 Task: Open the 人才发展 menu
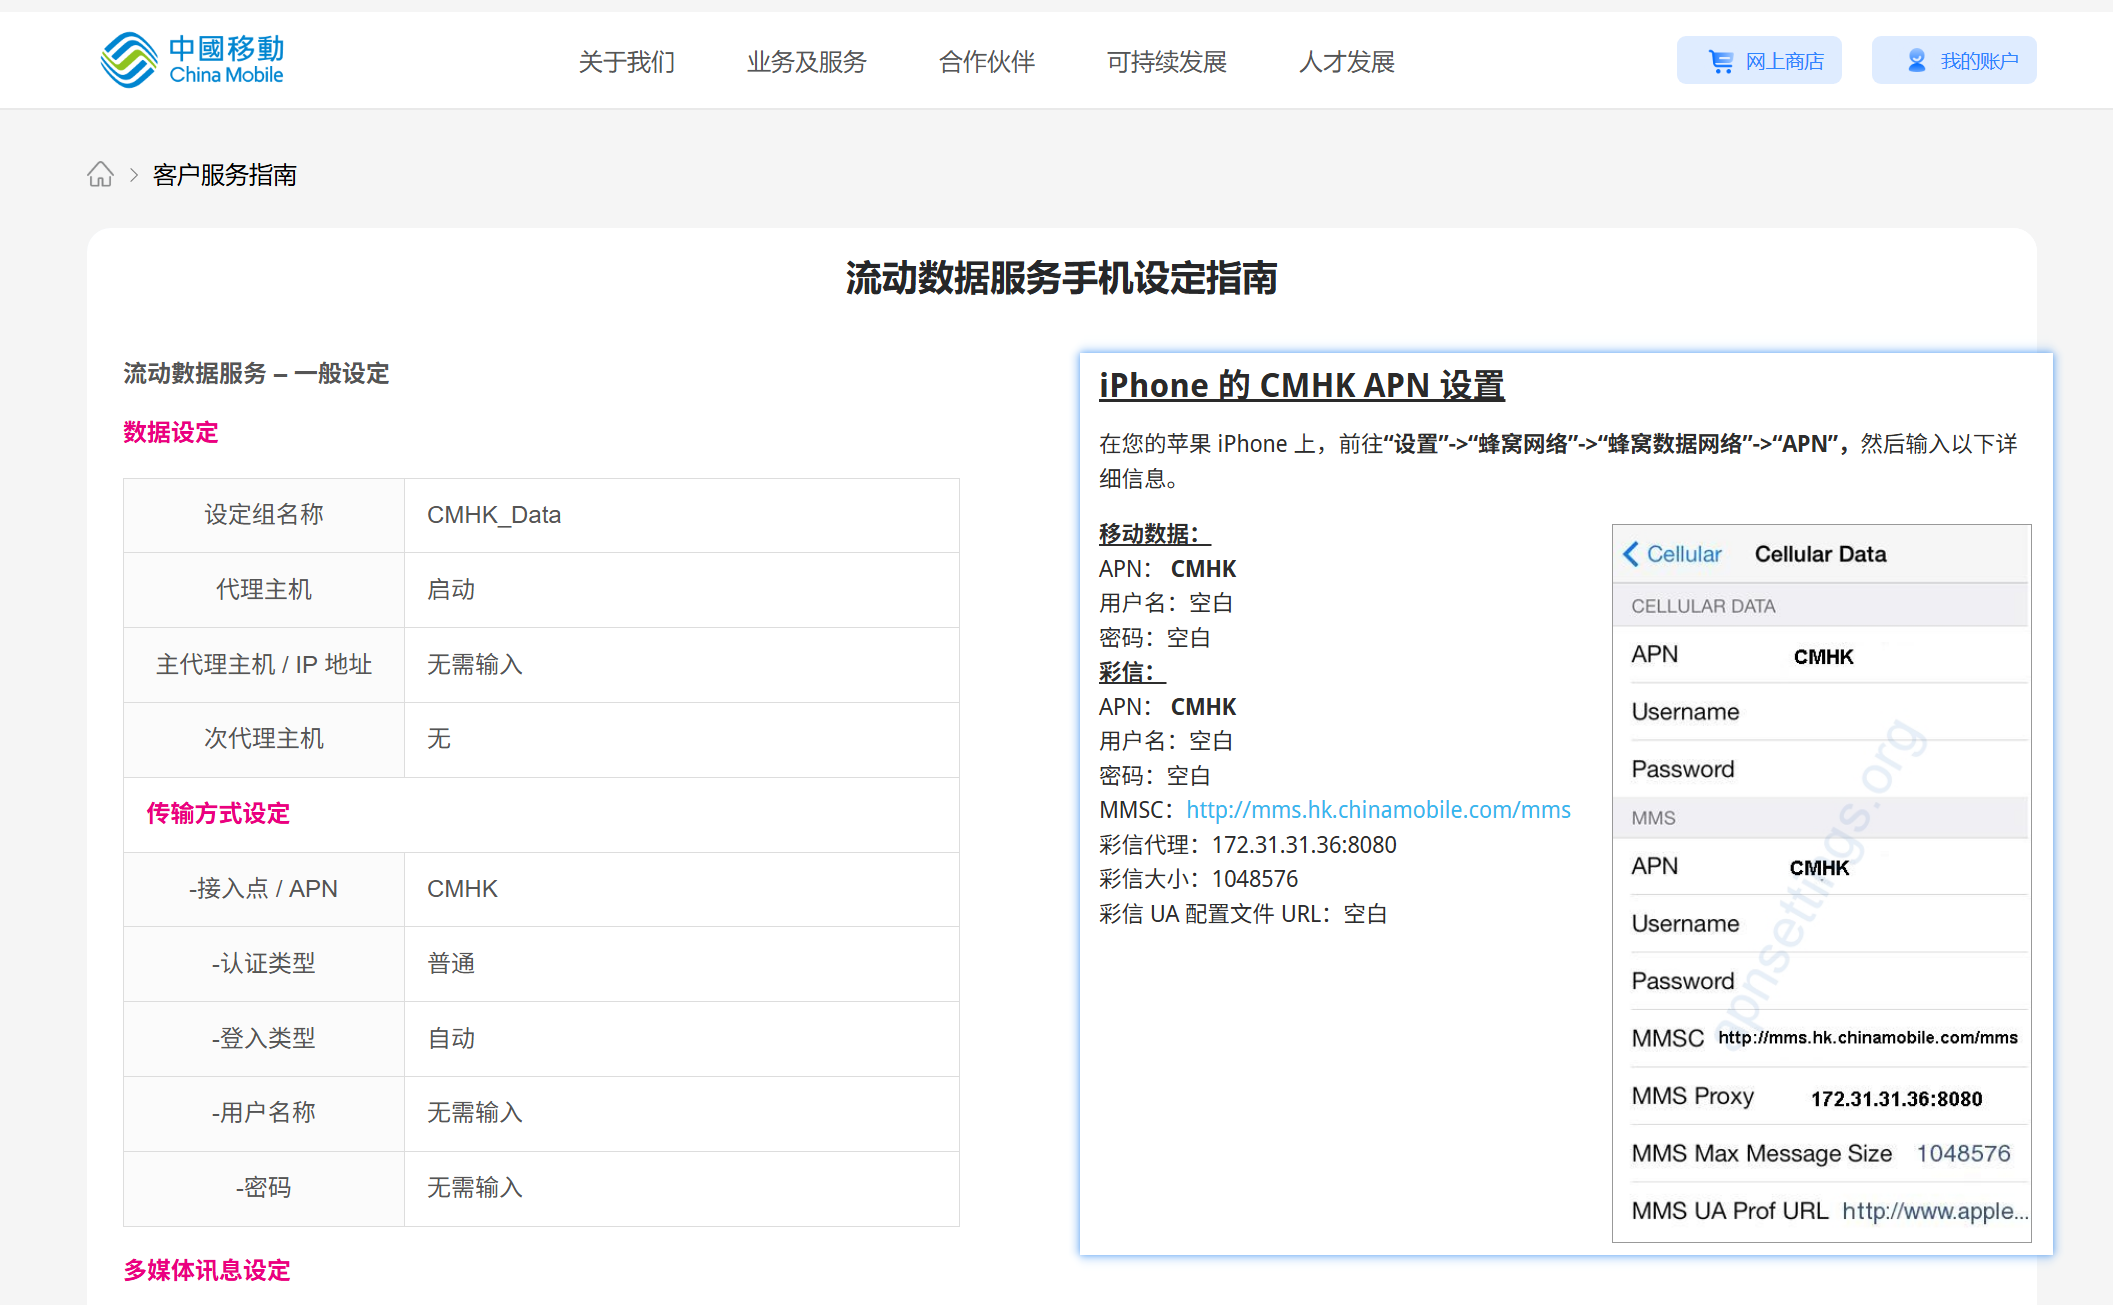click(1346, 62)
